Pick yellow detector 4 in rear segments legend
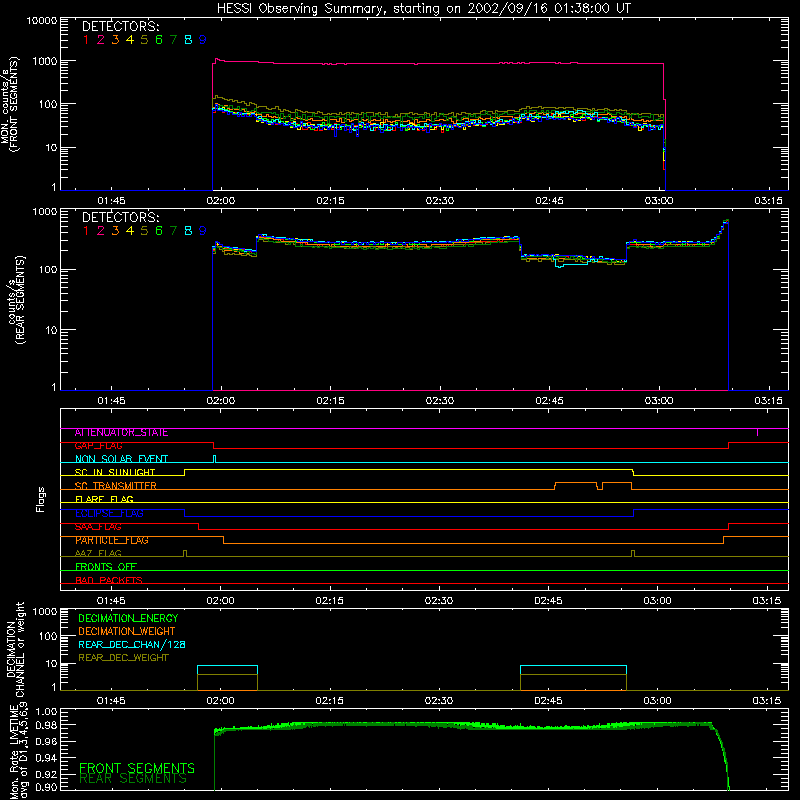800x800 pixels. pos(130,231)
